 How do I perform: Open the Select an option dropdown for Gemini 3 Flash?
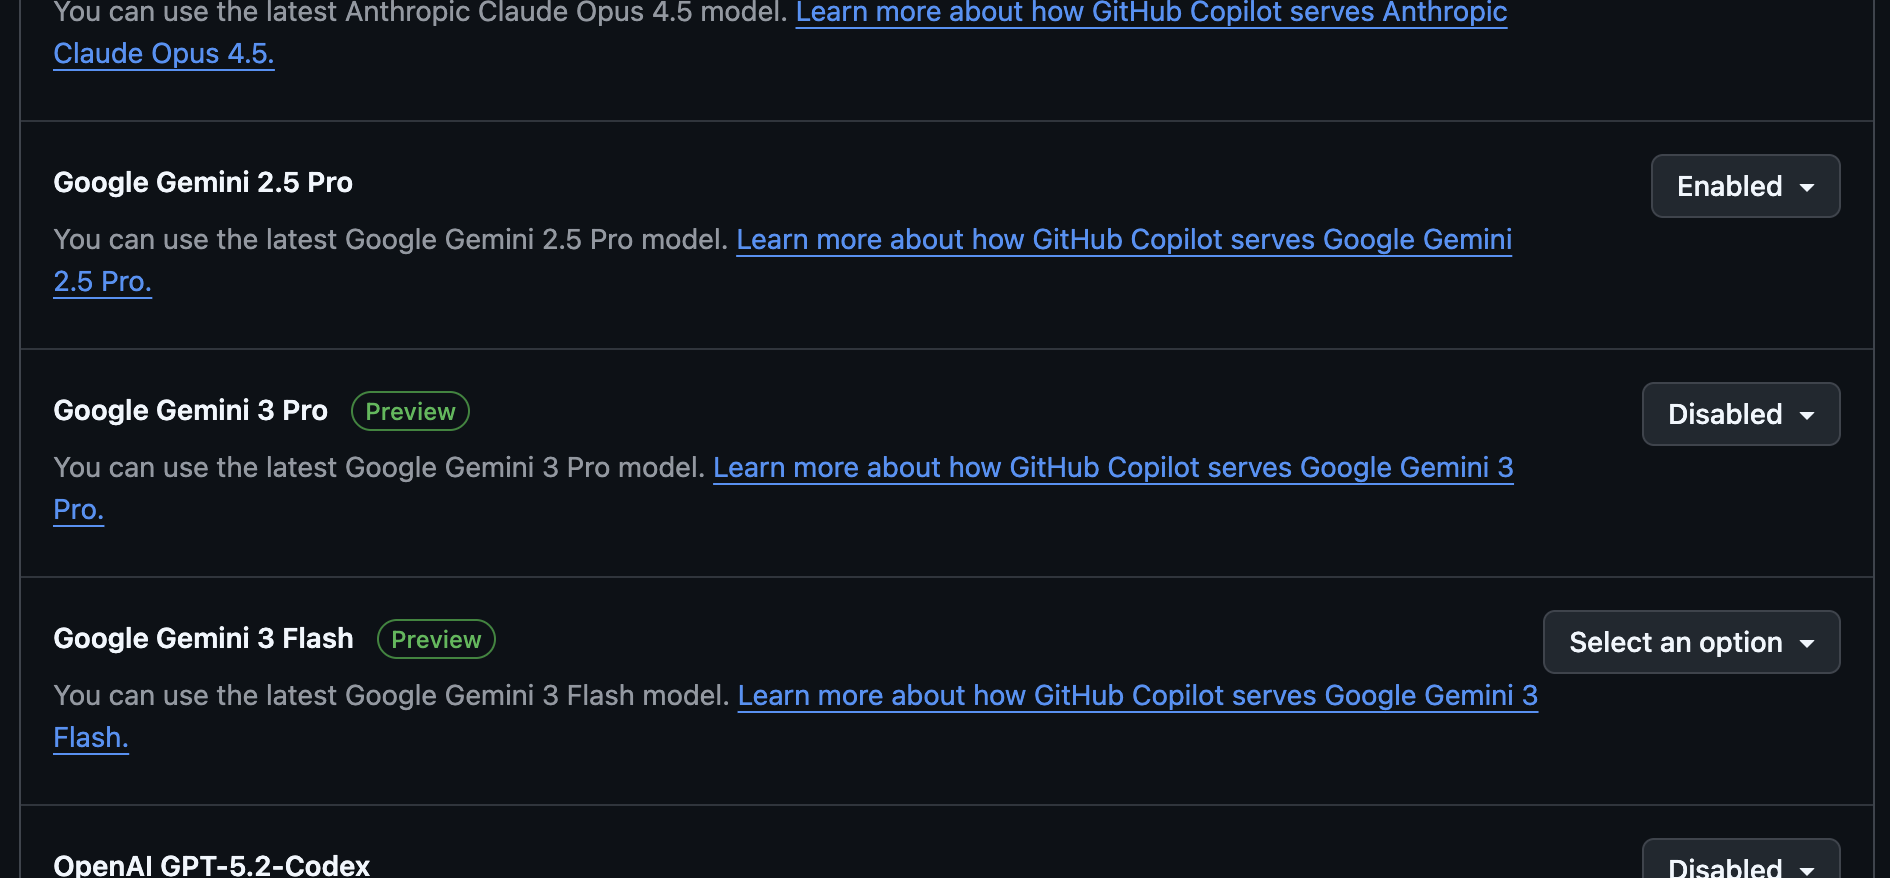tap(1690, 642)
